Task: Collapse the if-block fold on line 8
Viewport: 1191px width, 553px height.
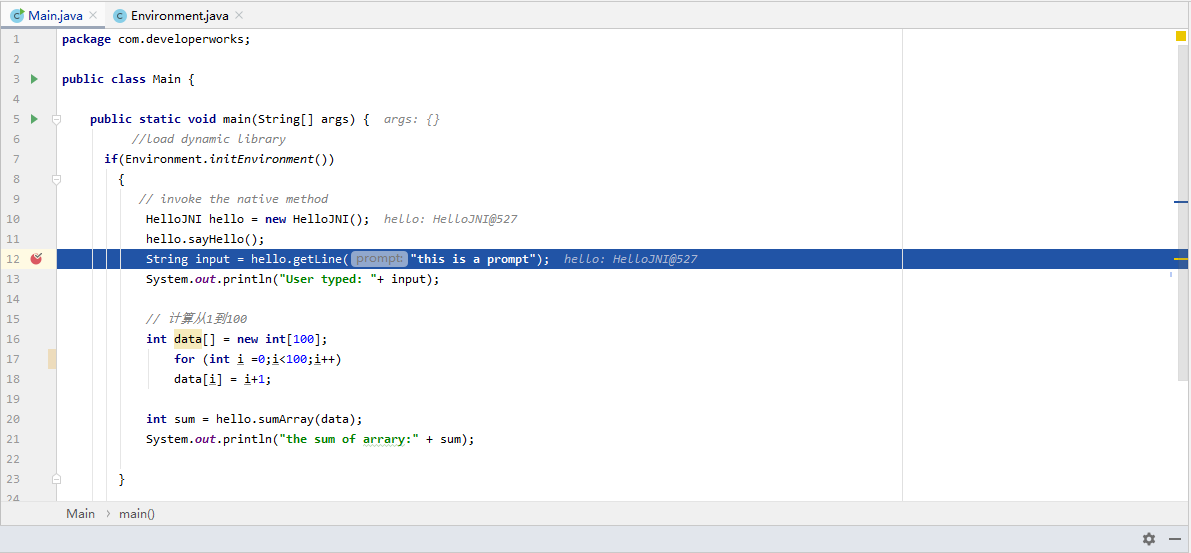Action: pyautogui.click(x=55, y=179)
